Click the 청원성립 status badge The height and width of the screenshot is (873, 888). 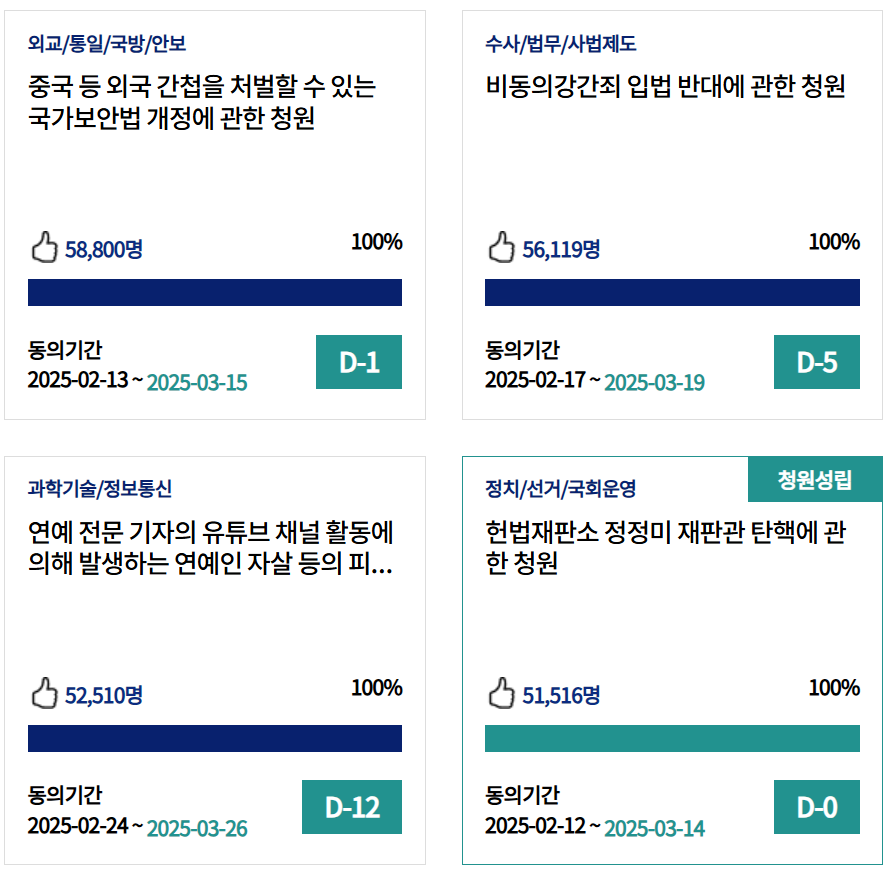815,480
